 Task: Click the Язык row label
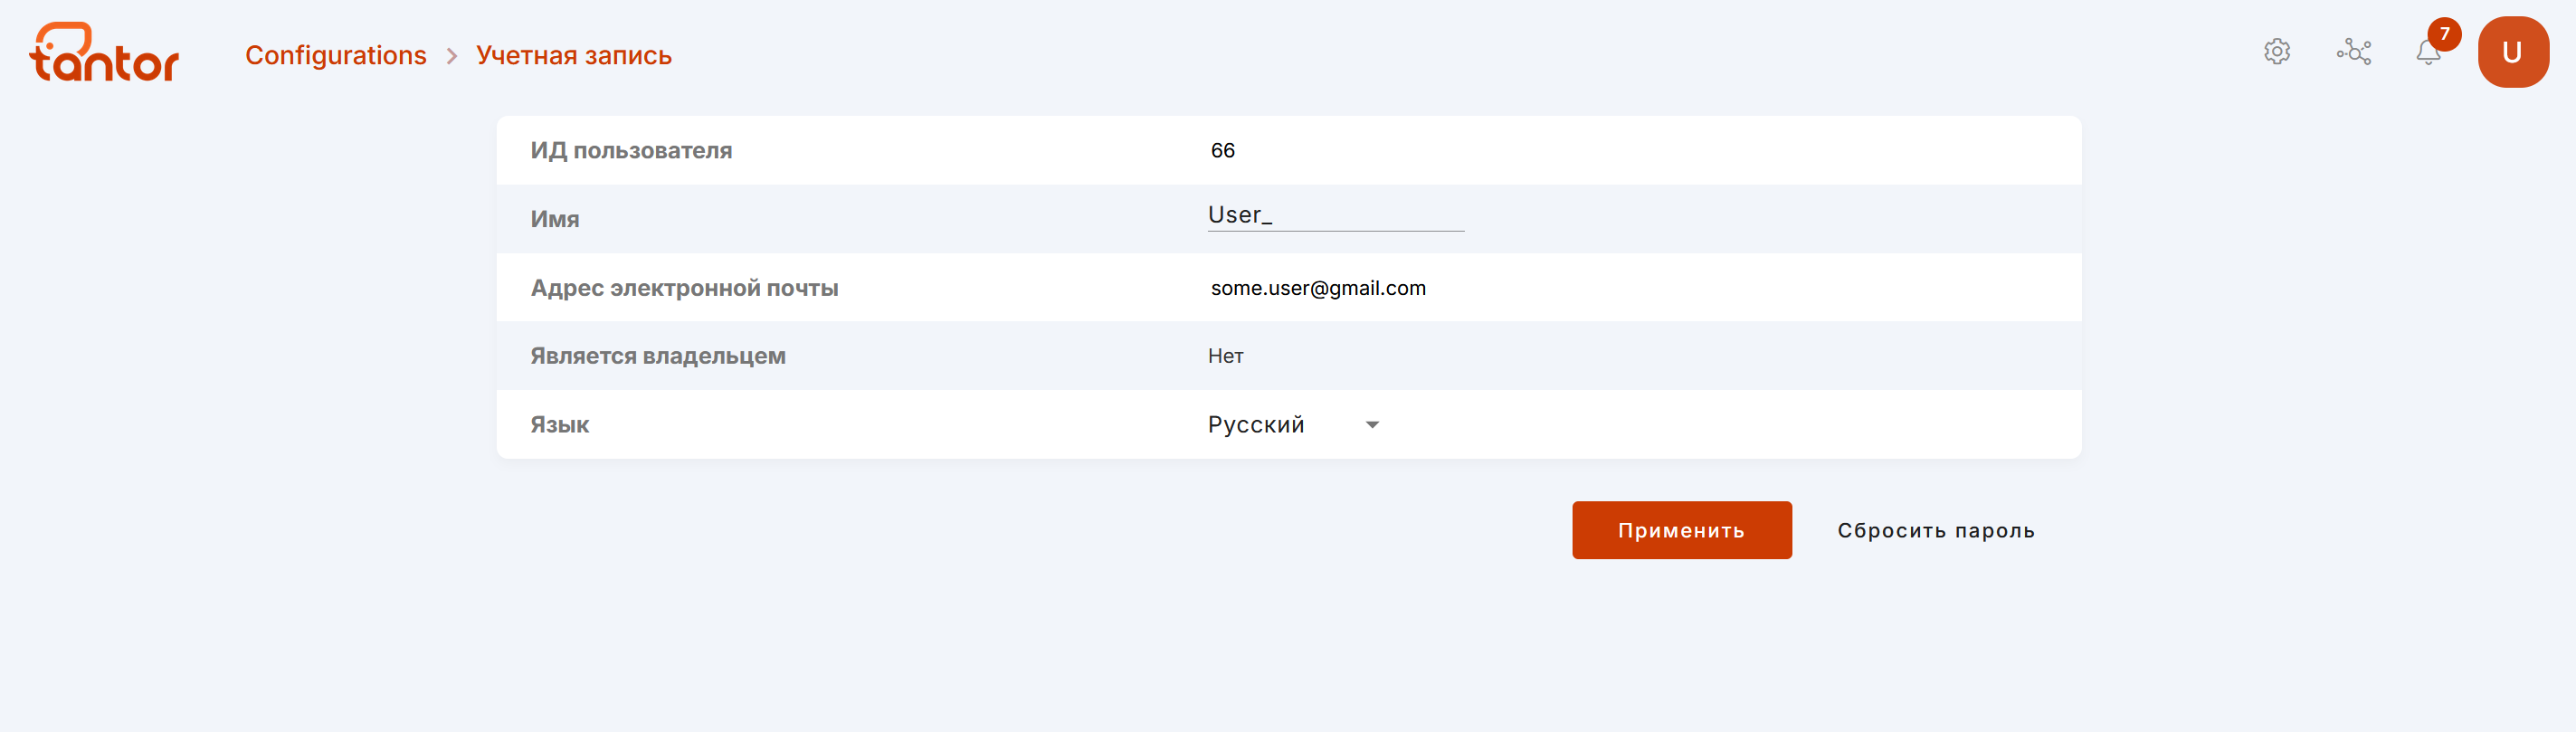559,425
